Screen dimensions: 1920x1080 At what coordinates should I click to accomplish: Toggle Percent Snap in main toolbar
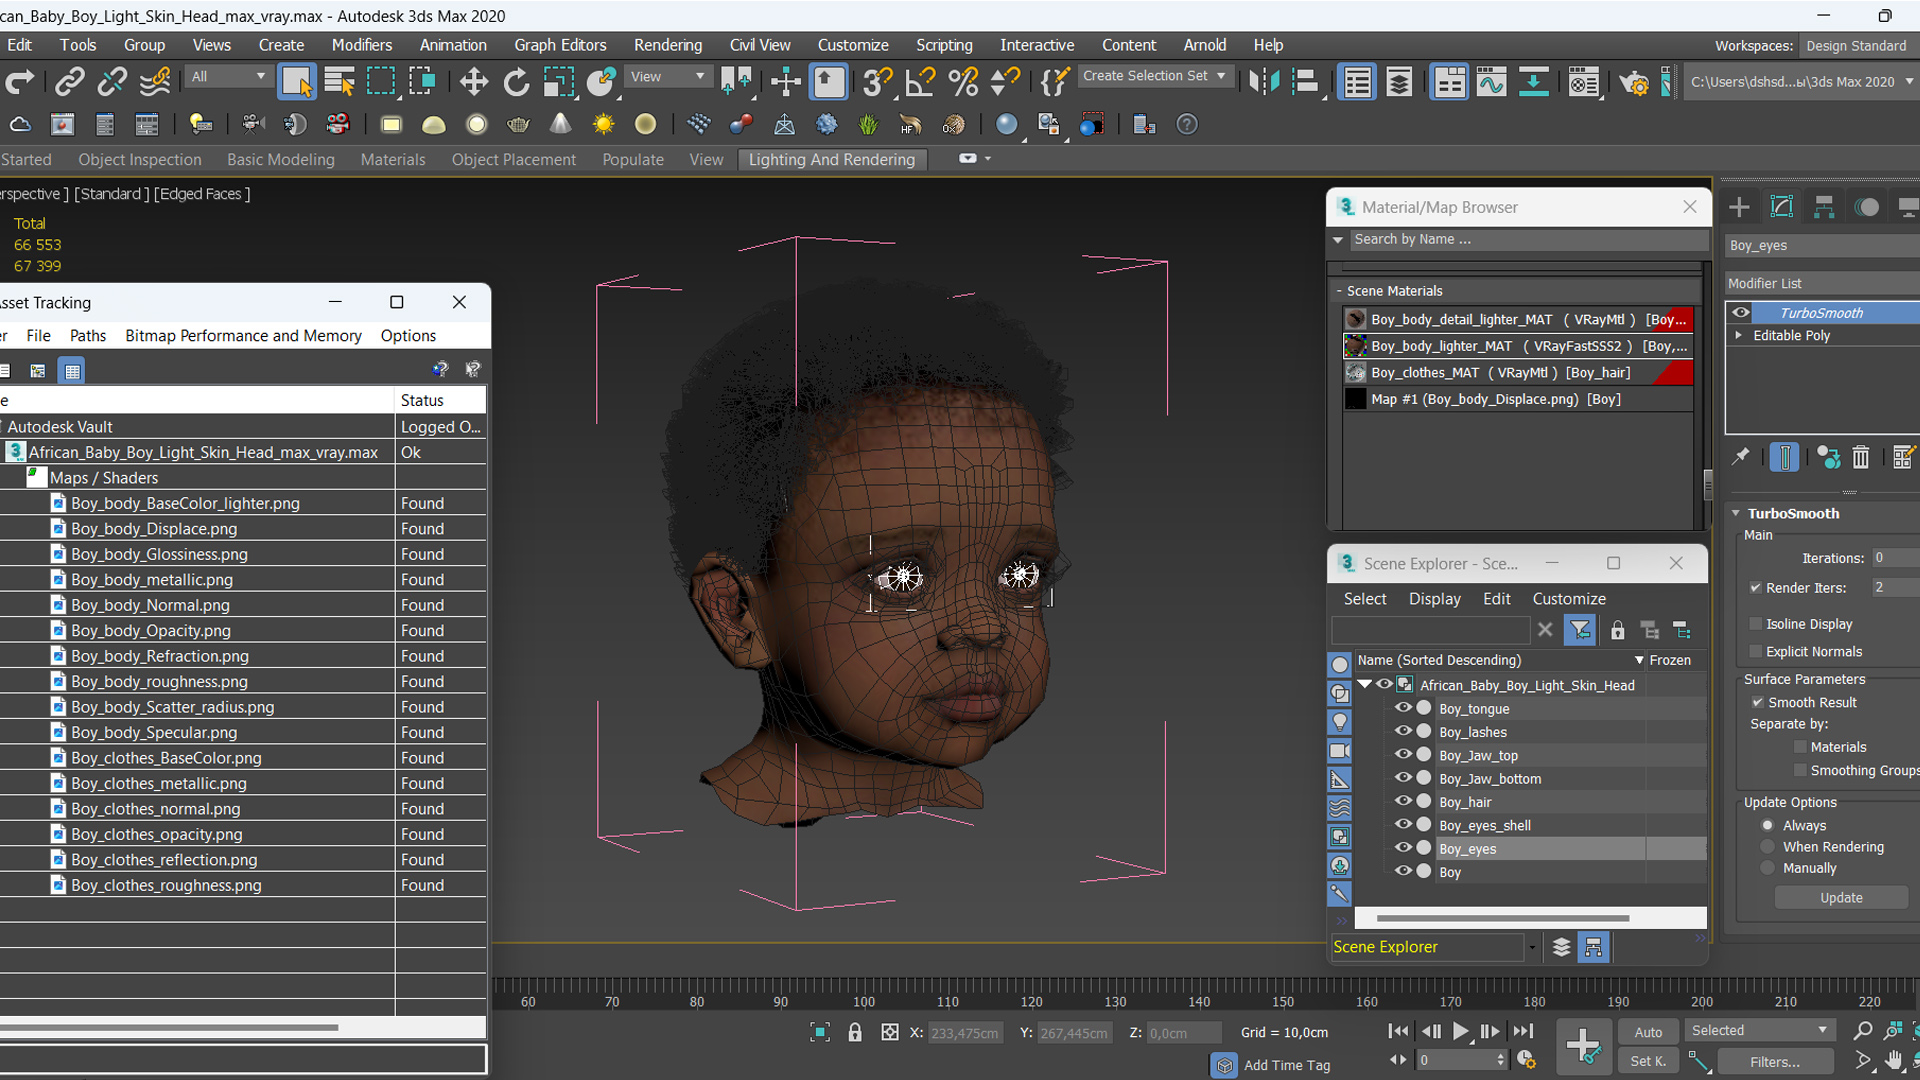point(962,81)
